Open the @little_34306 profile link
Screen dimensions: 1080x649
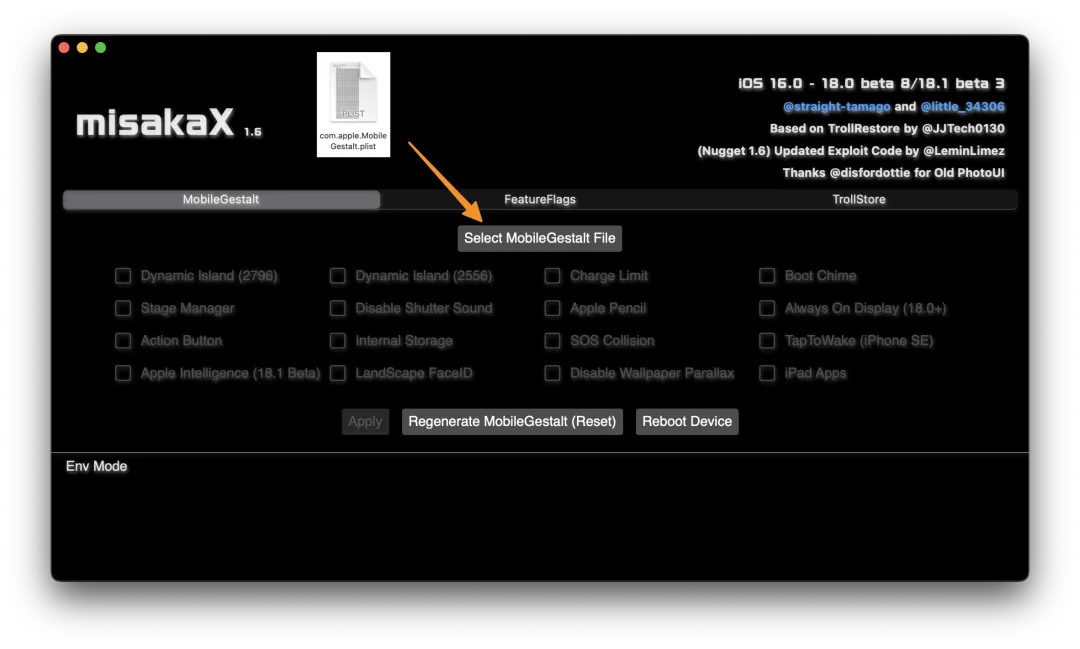click(962, 107)
